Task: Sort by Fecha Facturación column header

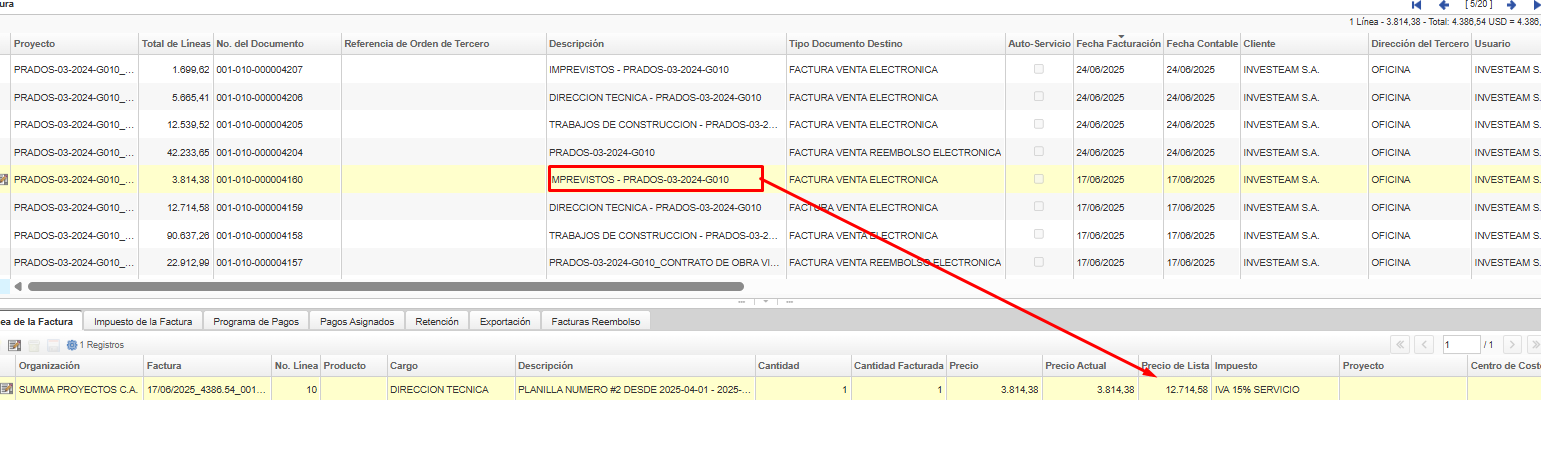Action: coord(1118,44)
